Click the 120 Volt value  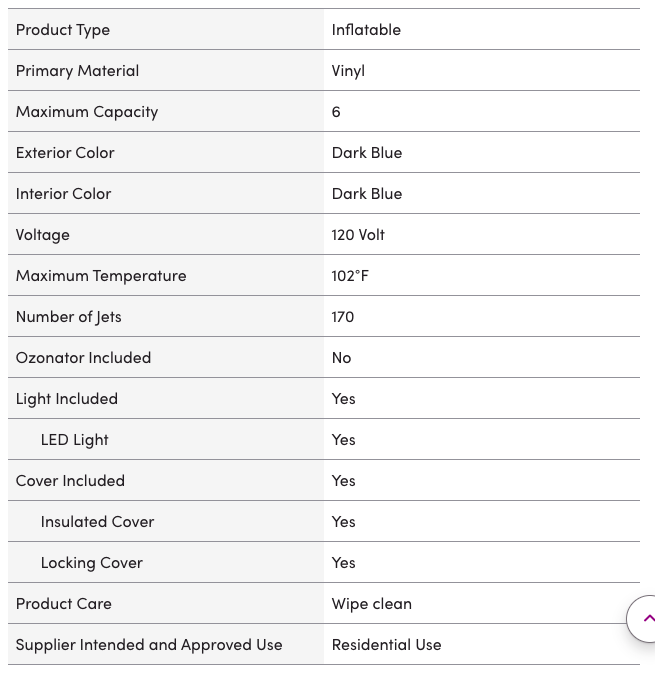coord(358,235)
